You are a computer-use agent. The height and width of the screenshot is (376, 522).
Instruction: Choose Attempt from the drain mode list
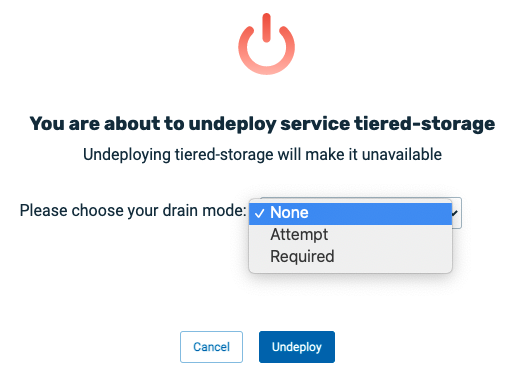pyautogui.click(x=350, y=234)
